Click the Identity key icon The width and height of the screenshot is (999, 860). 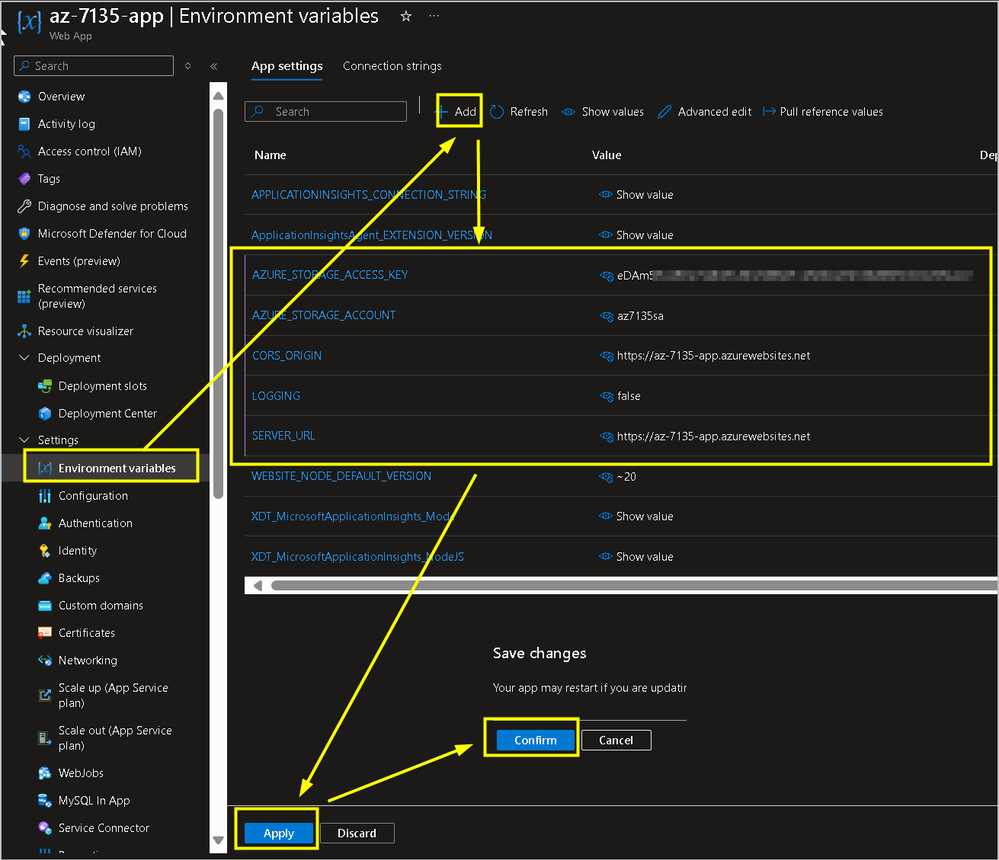45,550
